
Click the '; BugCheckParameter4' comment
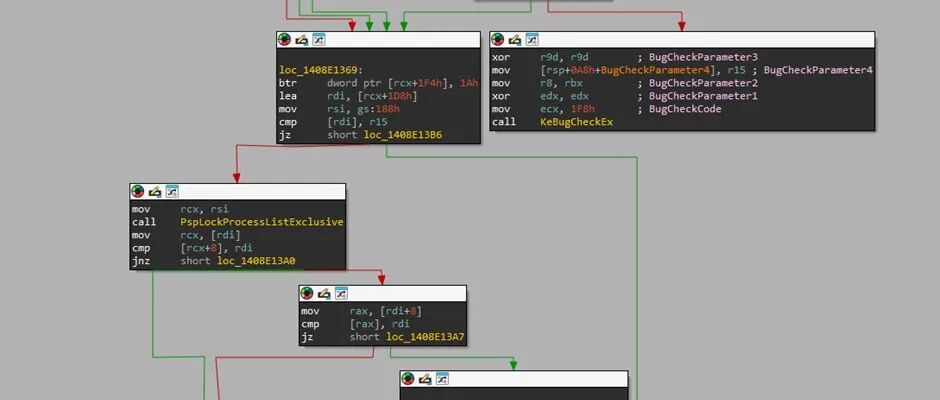[812, 70]
